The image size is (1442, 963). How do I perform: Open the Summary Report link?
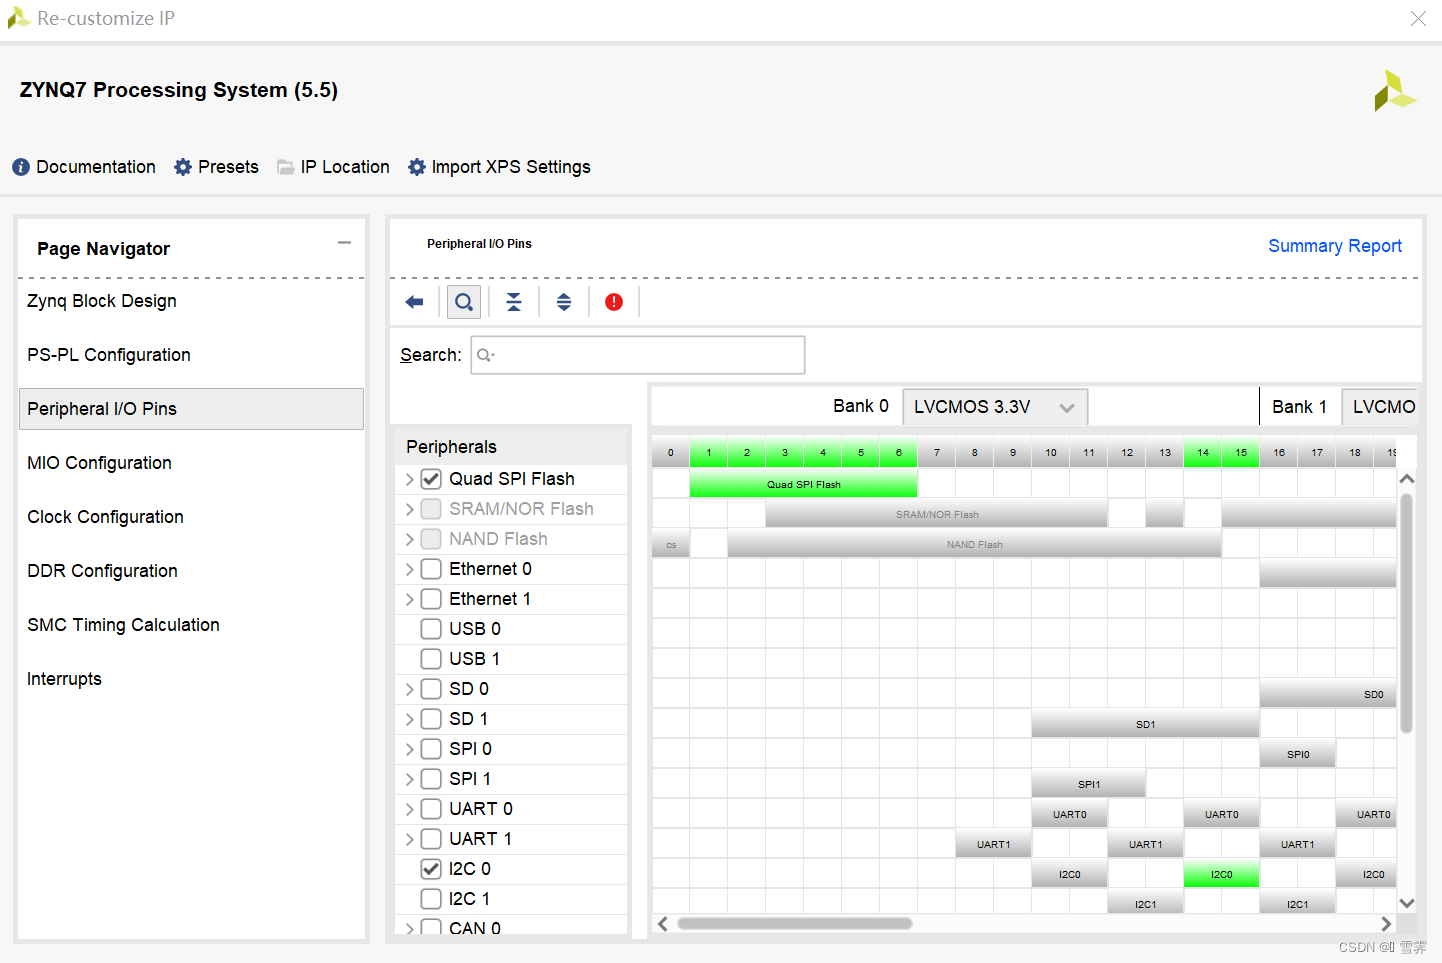1335,246
